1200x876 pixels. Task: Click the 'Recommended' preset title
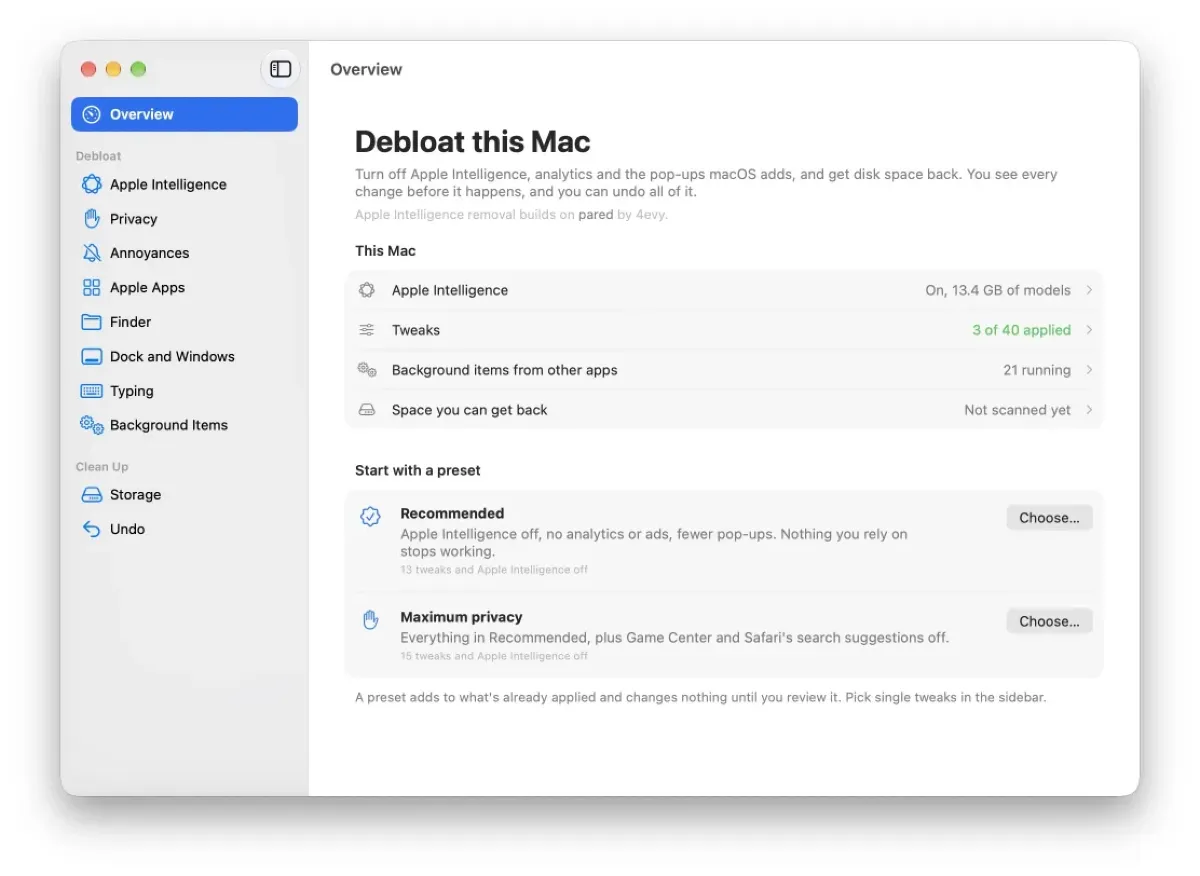[x=452, y=513]
